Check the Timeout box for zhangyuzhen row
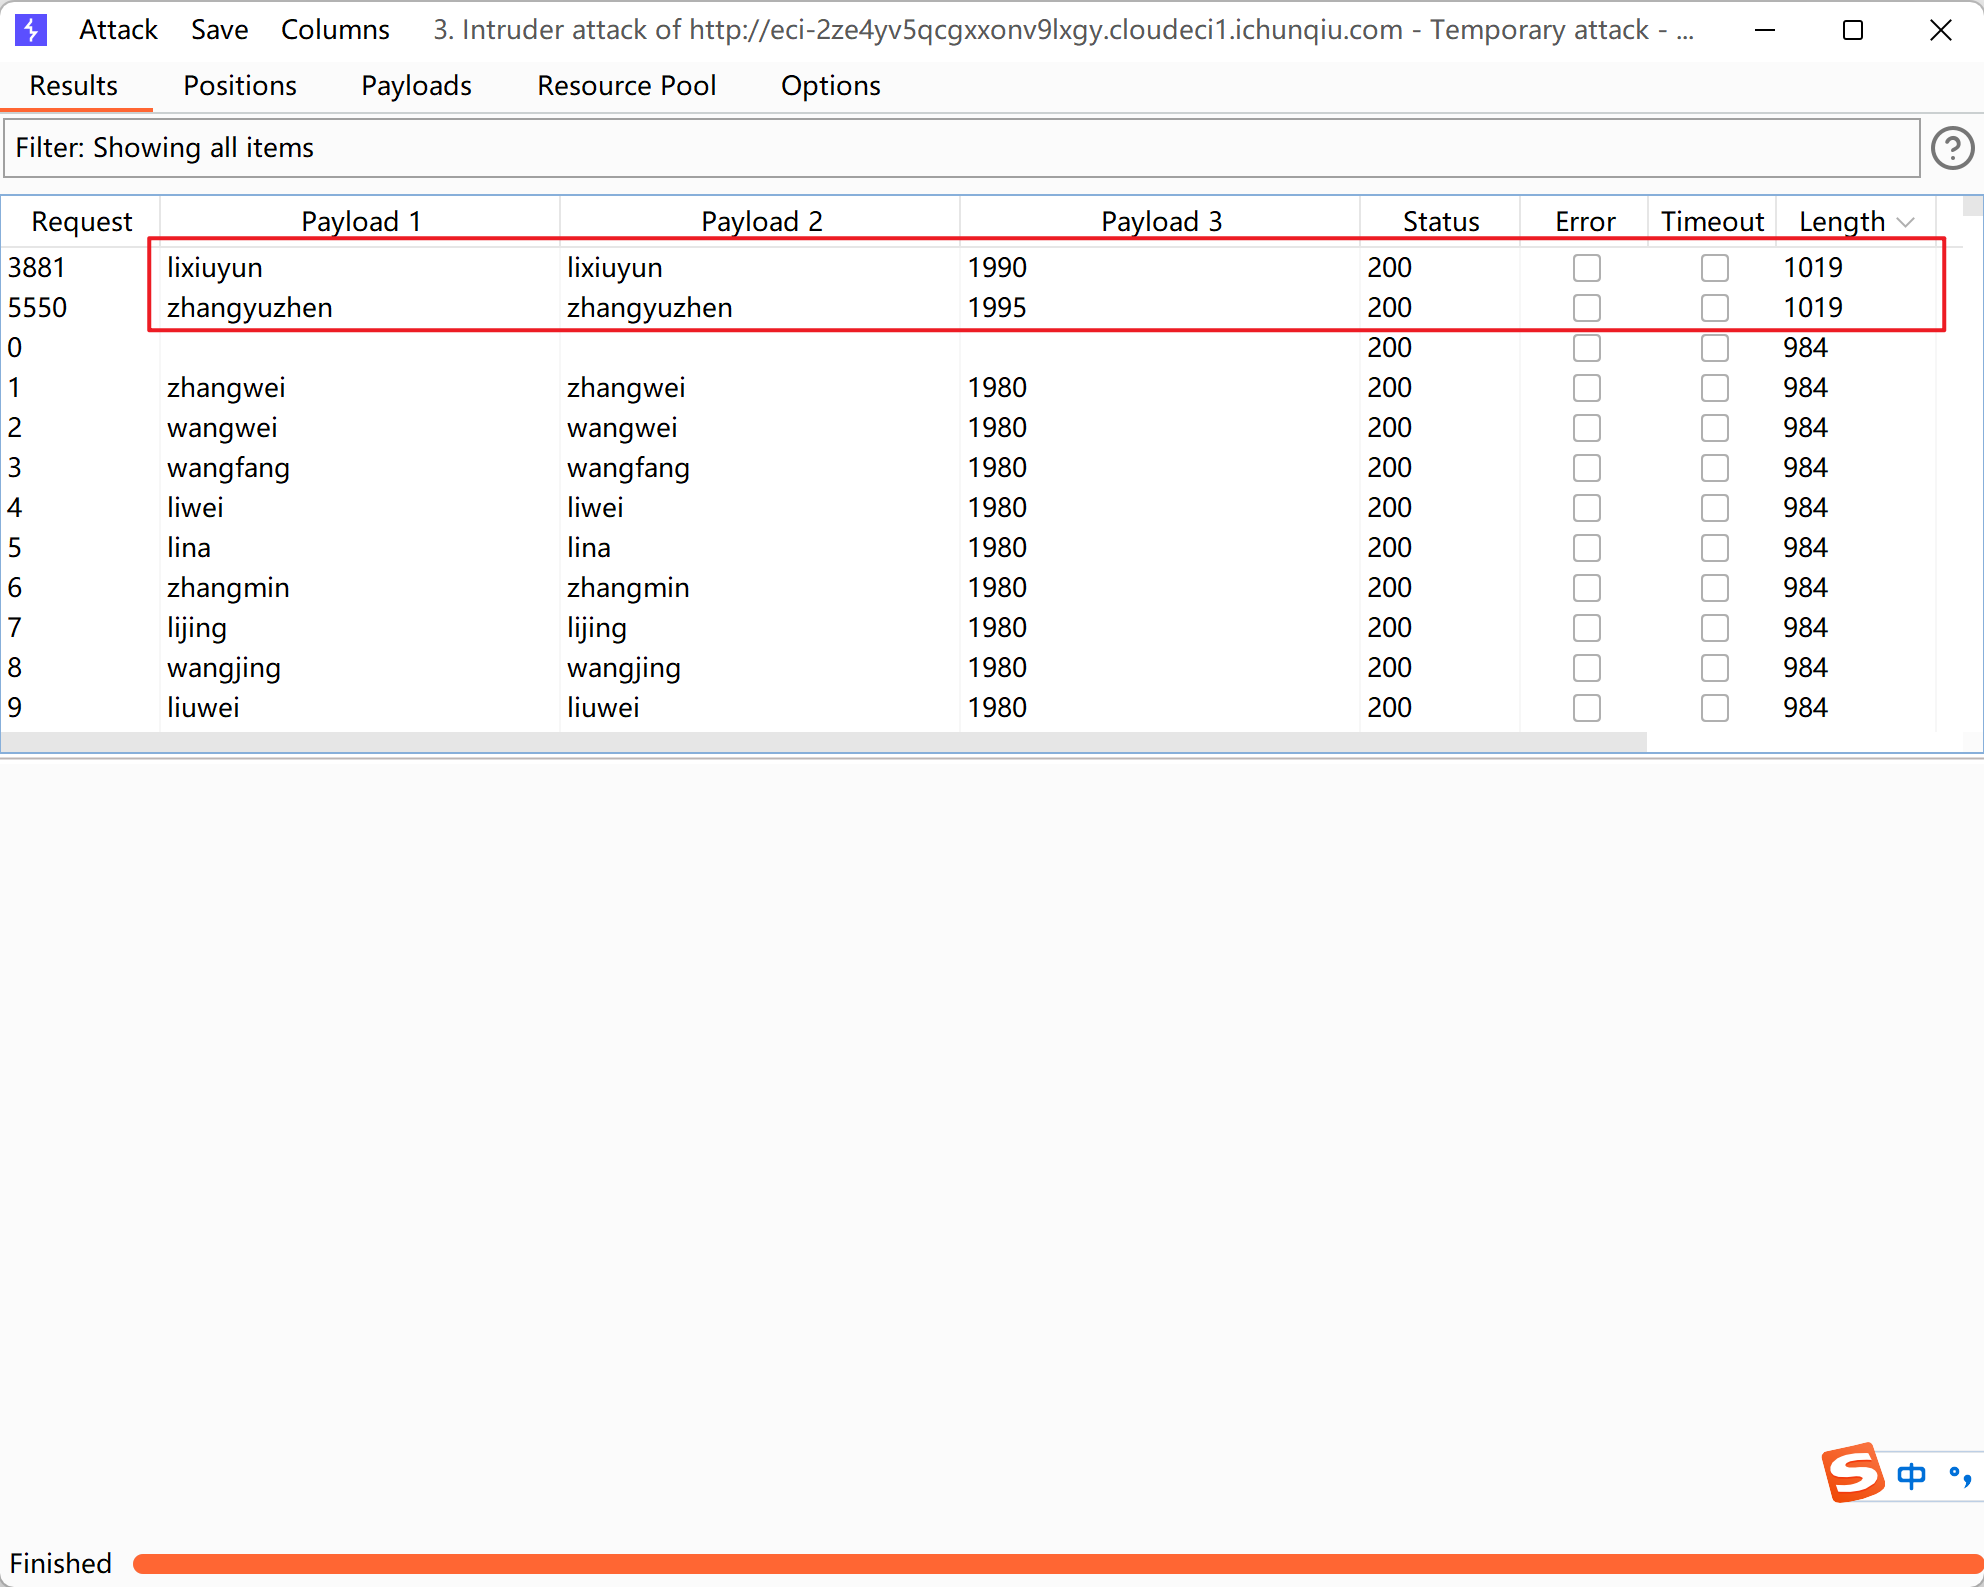The height and width of the screenshot is (1587, 1984). point(1714,308)
